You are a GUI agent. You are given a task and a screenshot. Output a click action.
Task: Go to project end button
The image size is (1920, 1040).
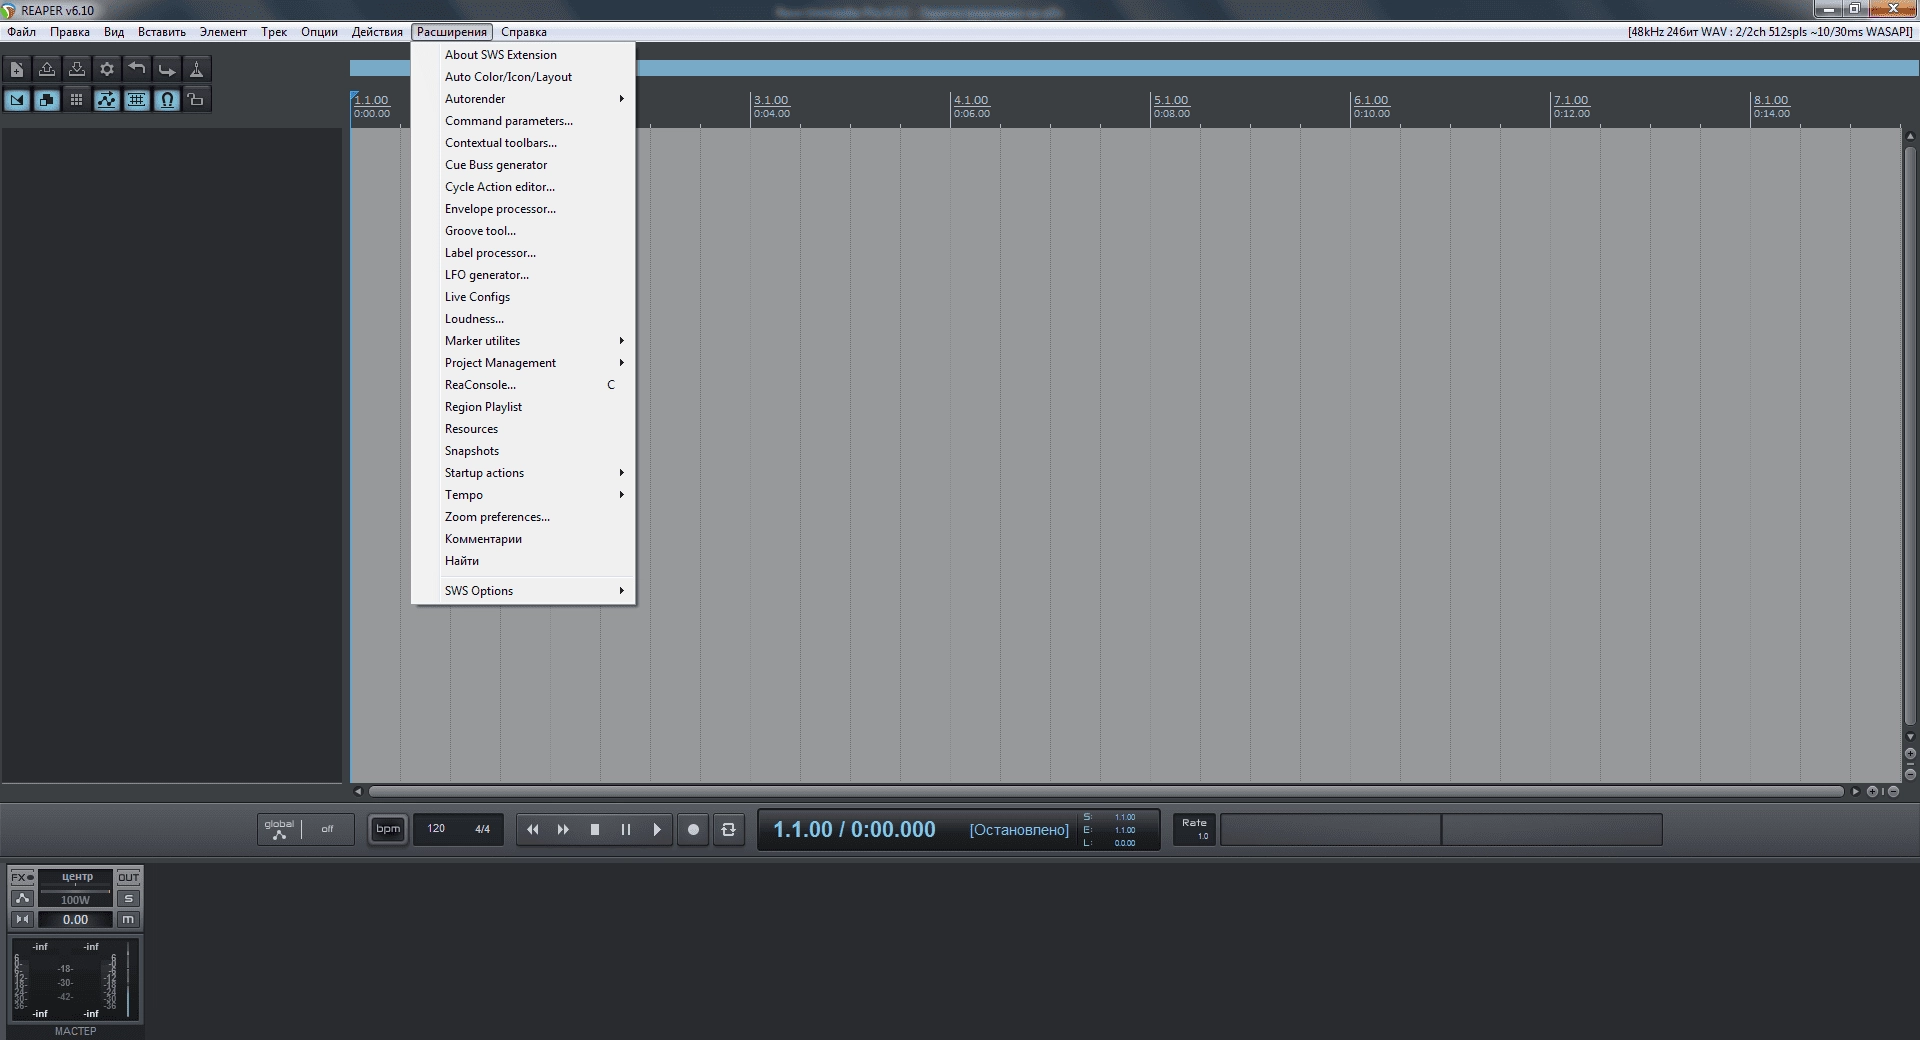point(564,829)
